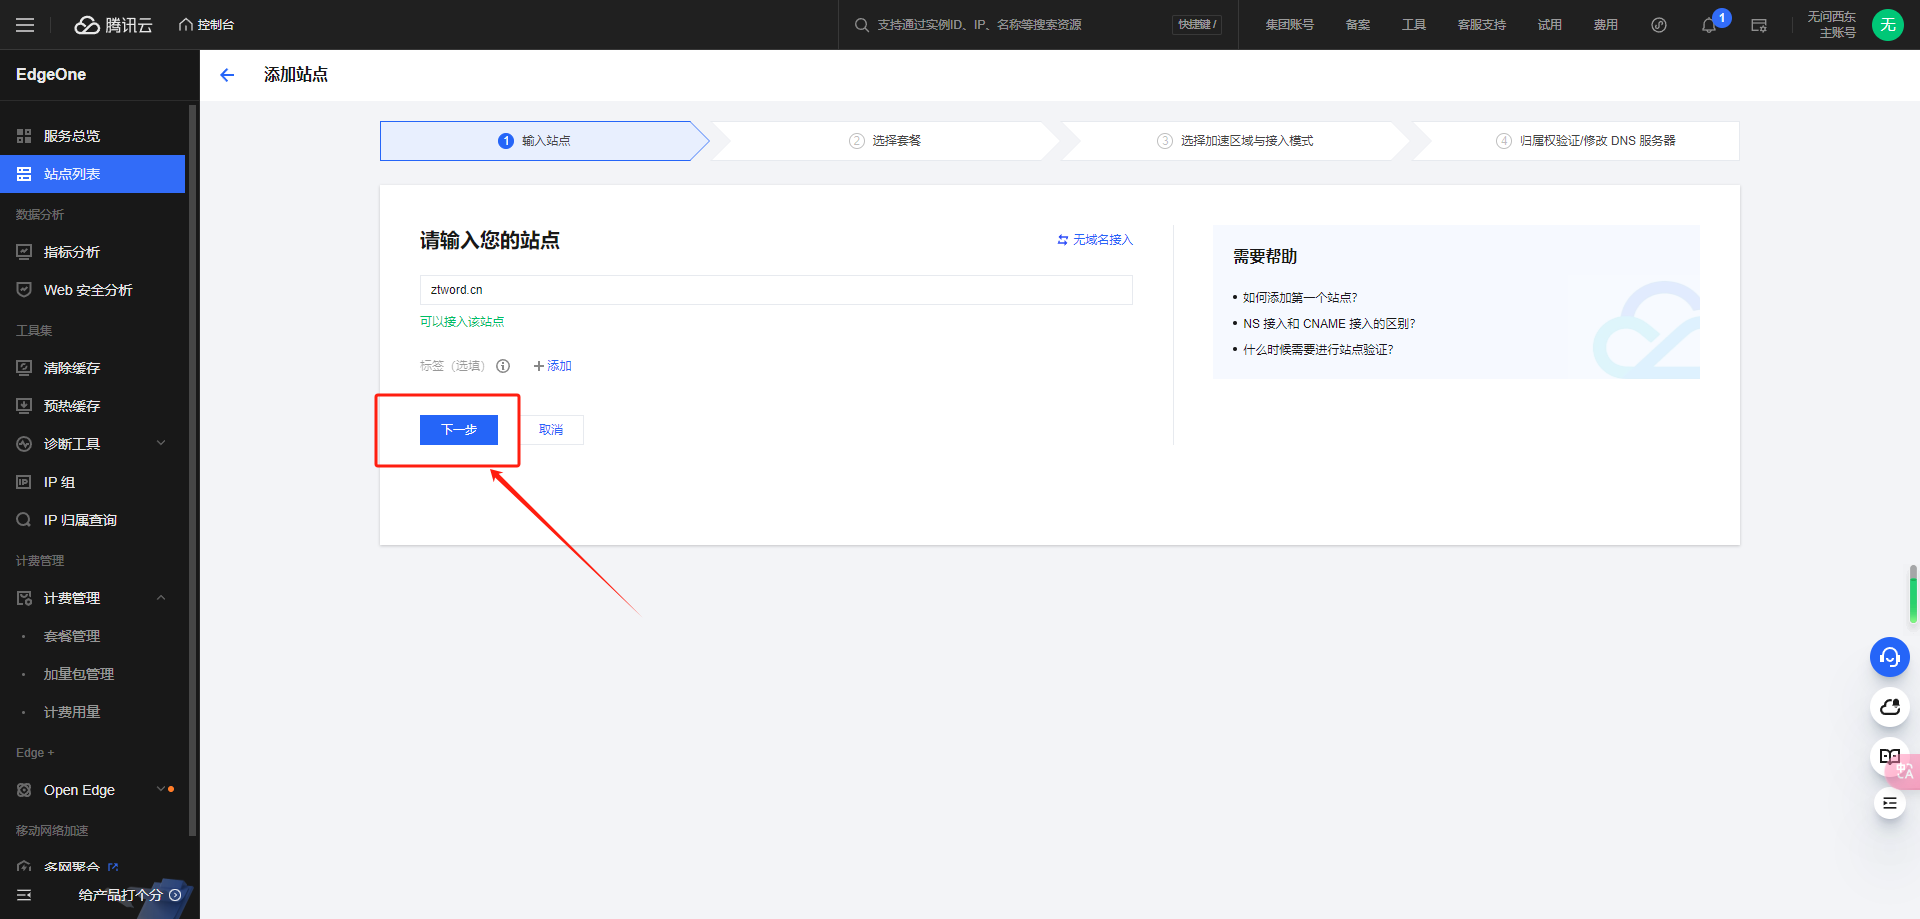
Task: Open the 试用 menu
Action: click(1550, 25)
